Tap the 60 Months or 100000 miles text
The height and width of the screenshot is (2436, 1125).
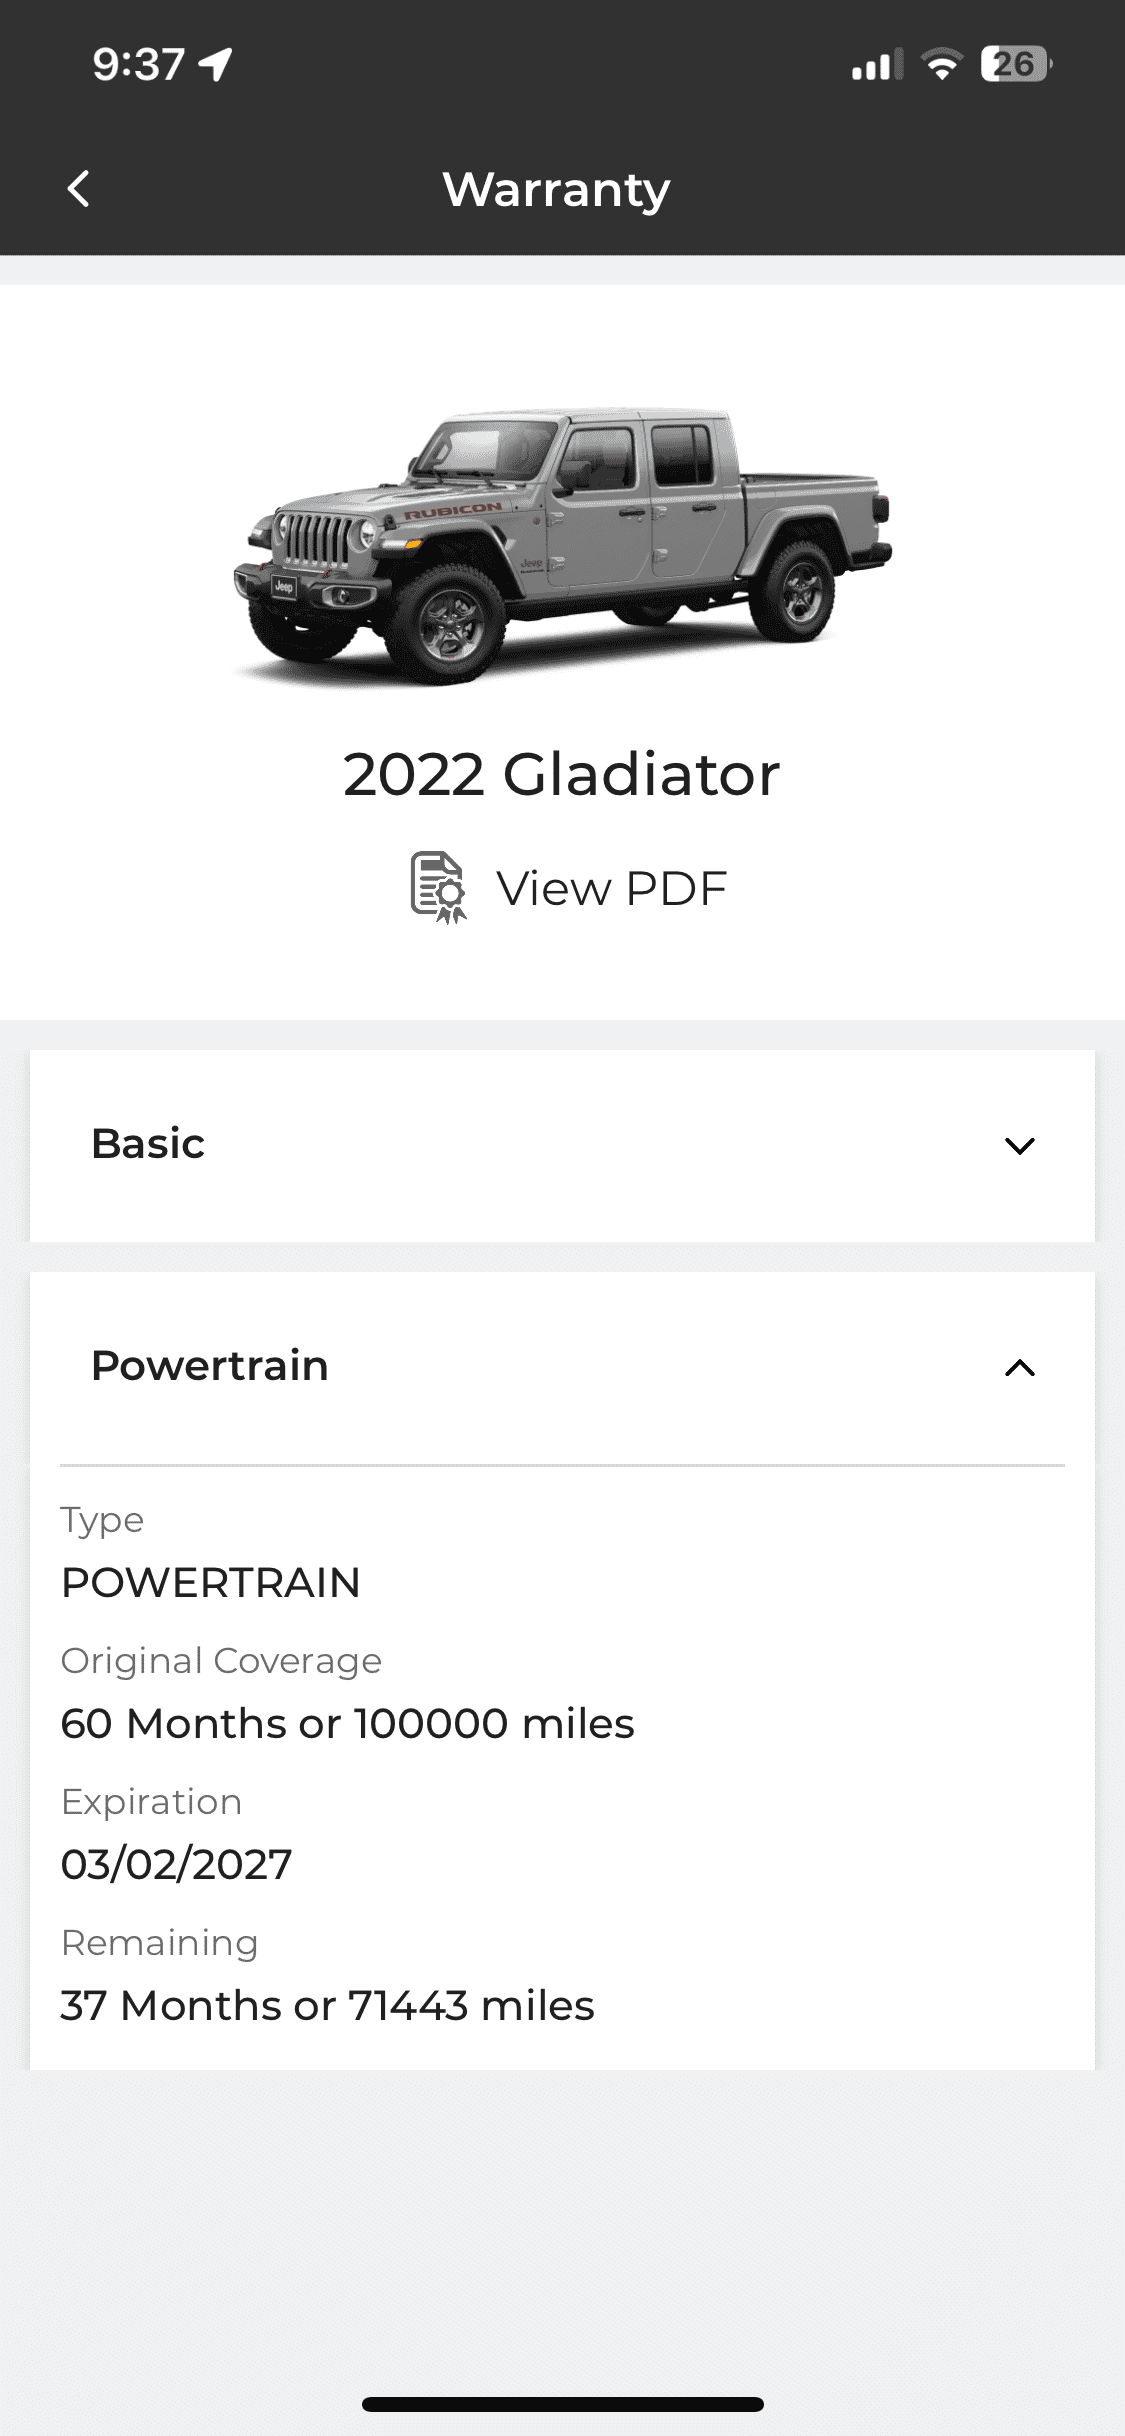(x=347, y=1723)
